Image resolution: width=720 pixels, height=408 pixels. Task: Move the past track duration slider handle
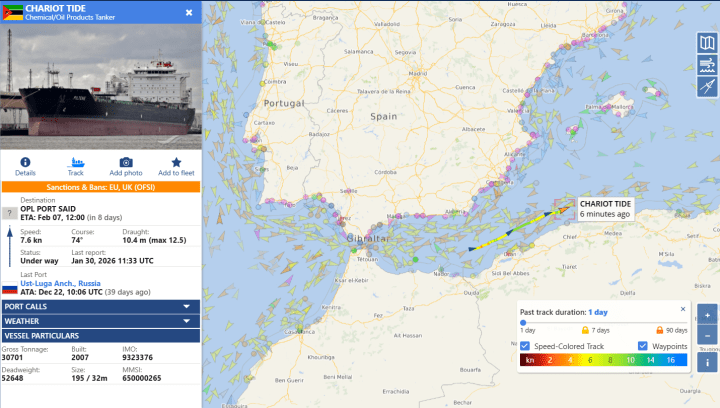523,323
